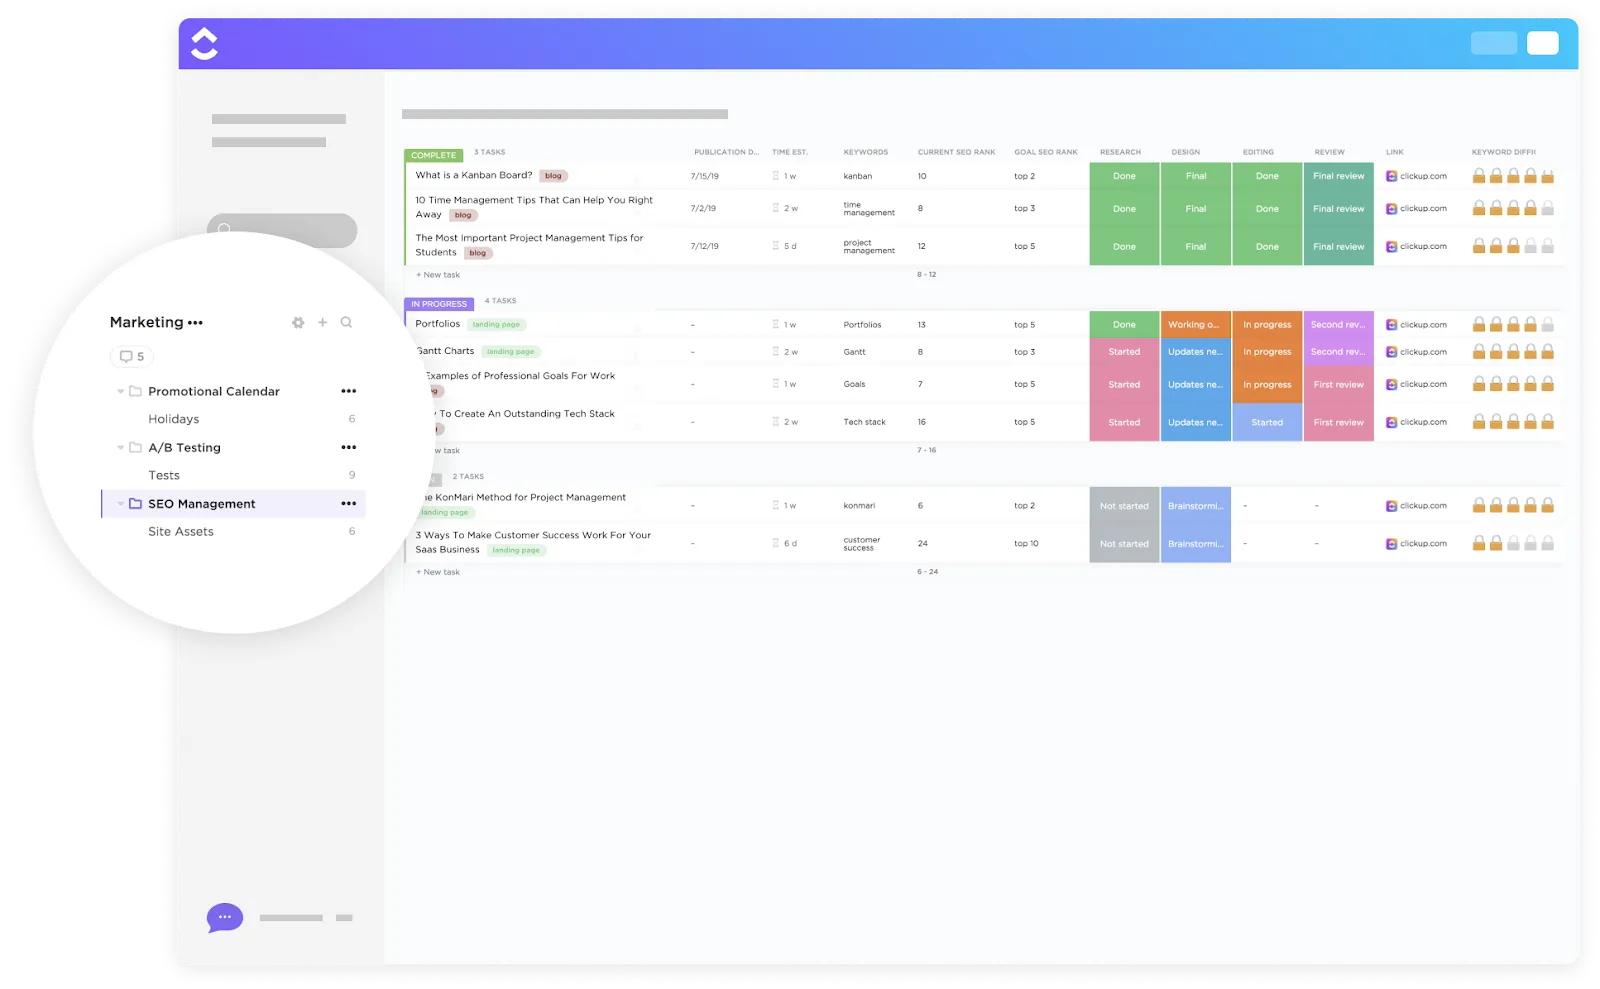Add new task under COMPLETE group
Viewport: 1600px width, 989px height.
pos(438,275)
